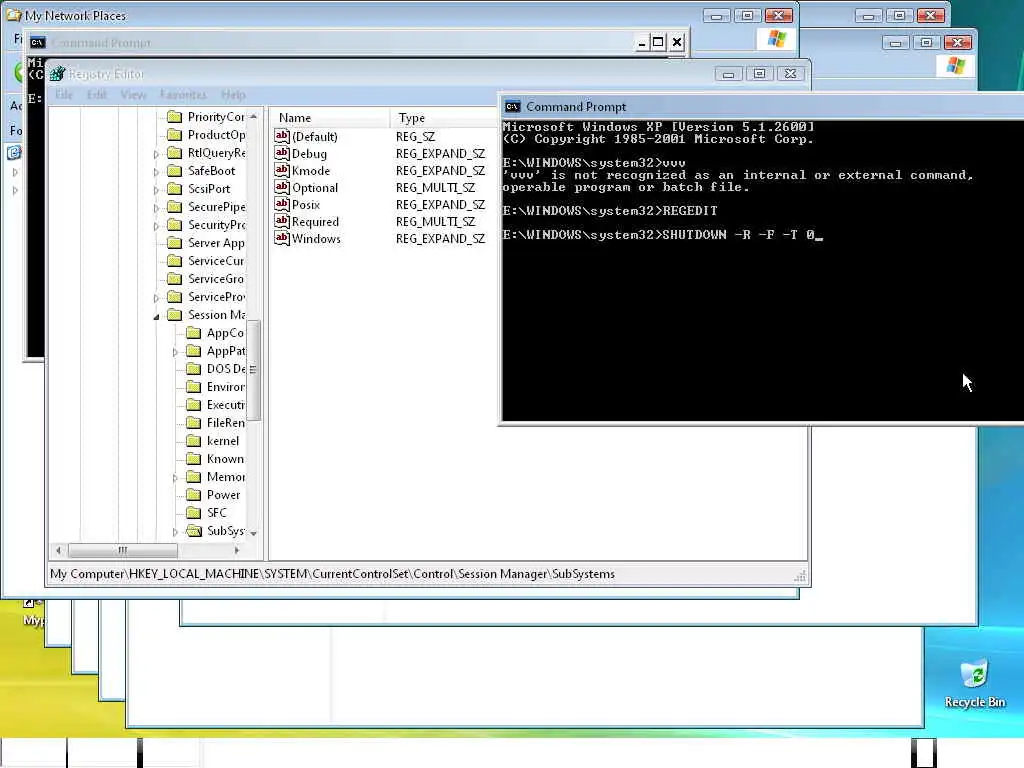Click the Server Applications folder icon
The height and width of the screenshot is (768, 1024).
[174, 242]
